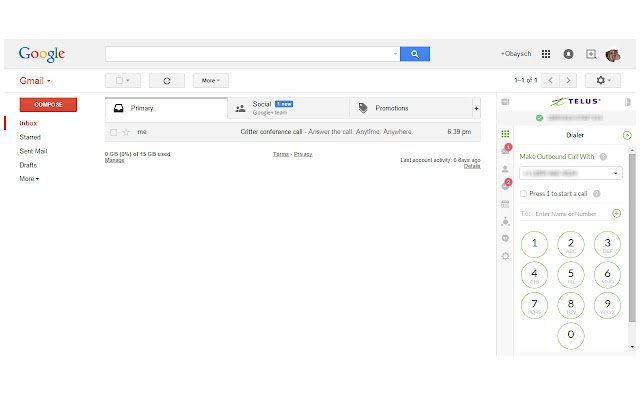Go to older messages arrow

(x=568, y=80)
